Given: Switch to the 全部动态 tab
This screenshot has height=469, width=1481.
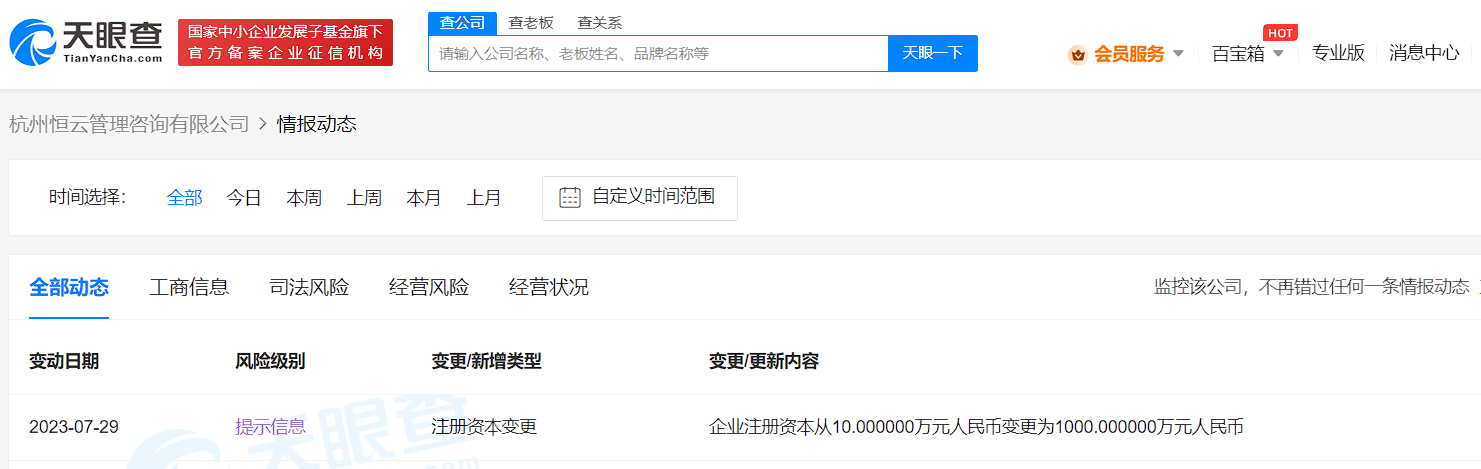Looking at the screenshot, I should (x=69, y=288).
